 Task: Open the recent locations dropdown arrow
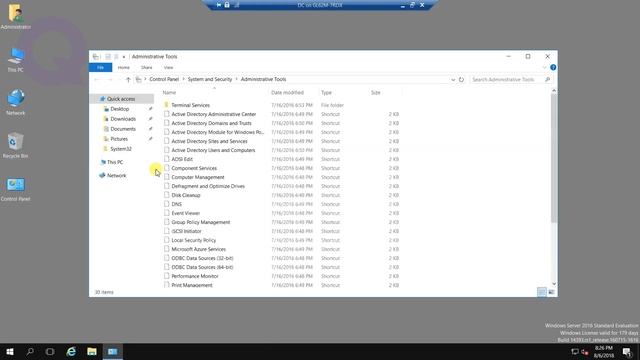(x=119, y=80)
